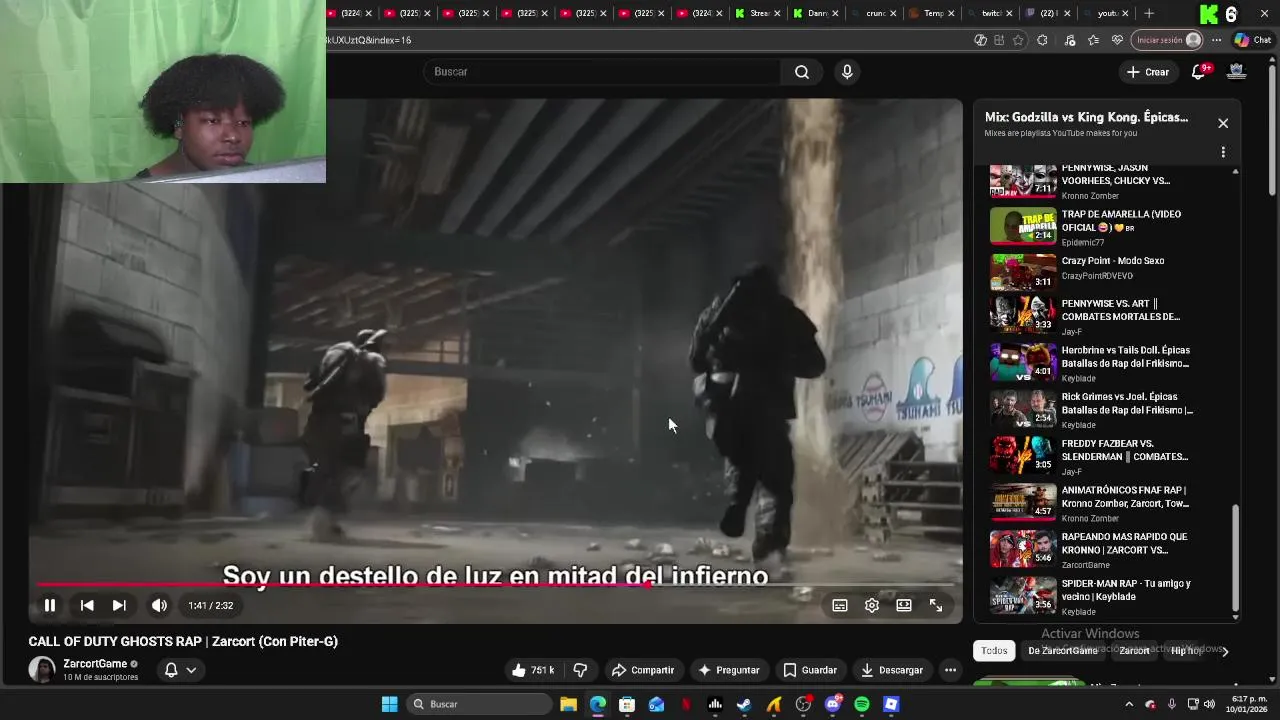
Task: Close the mix playlist panel
Action: tap(1223, 123)
